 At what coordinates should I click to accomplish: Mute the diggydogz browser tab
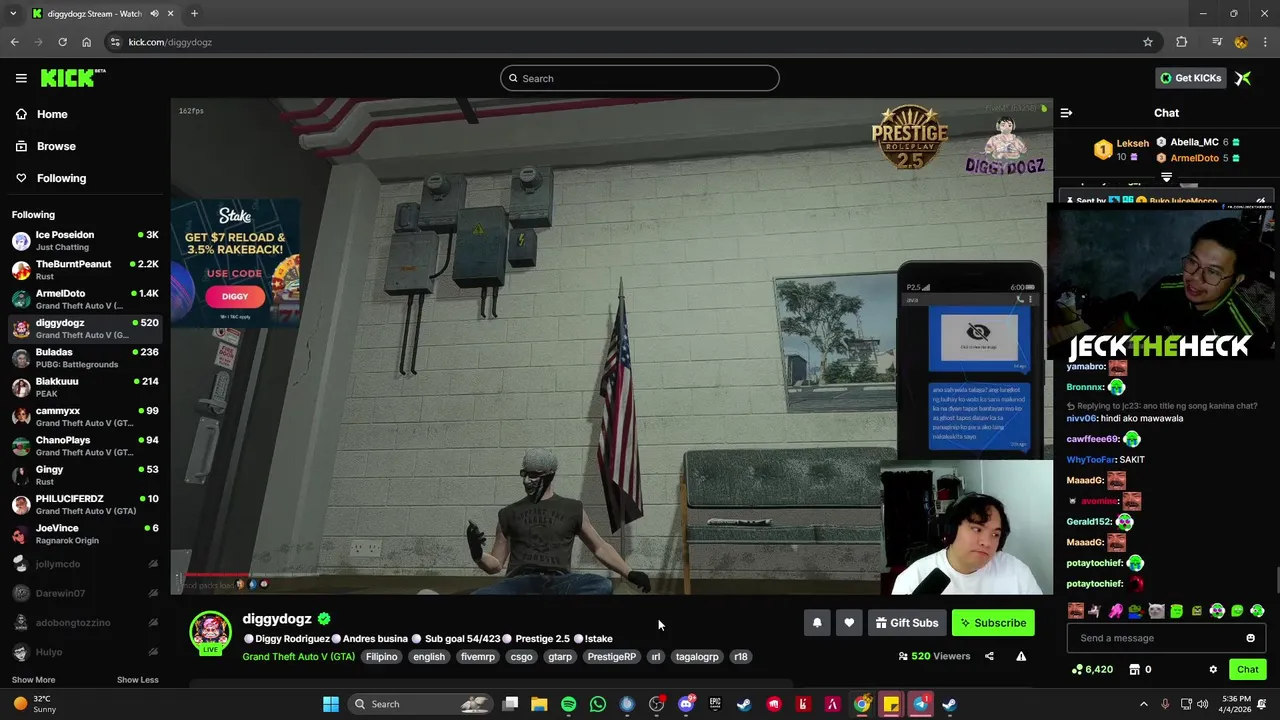click(x=154, y=14)
